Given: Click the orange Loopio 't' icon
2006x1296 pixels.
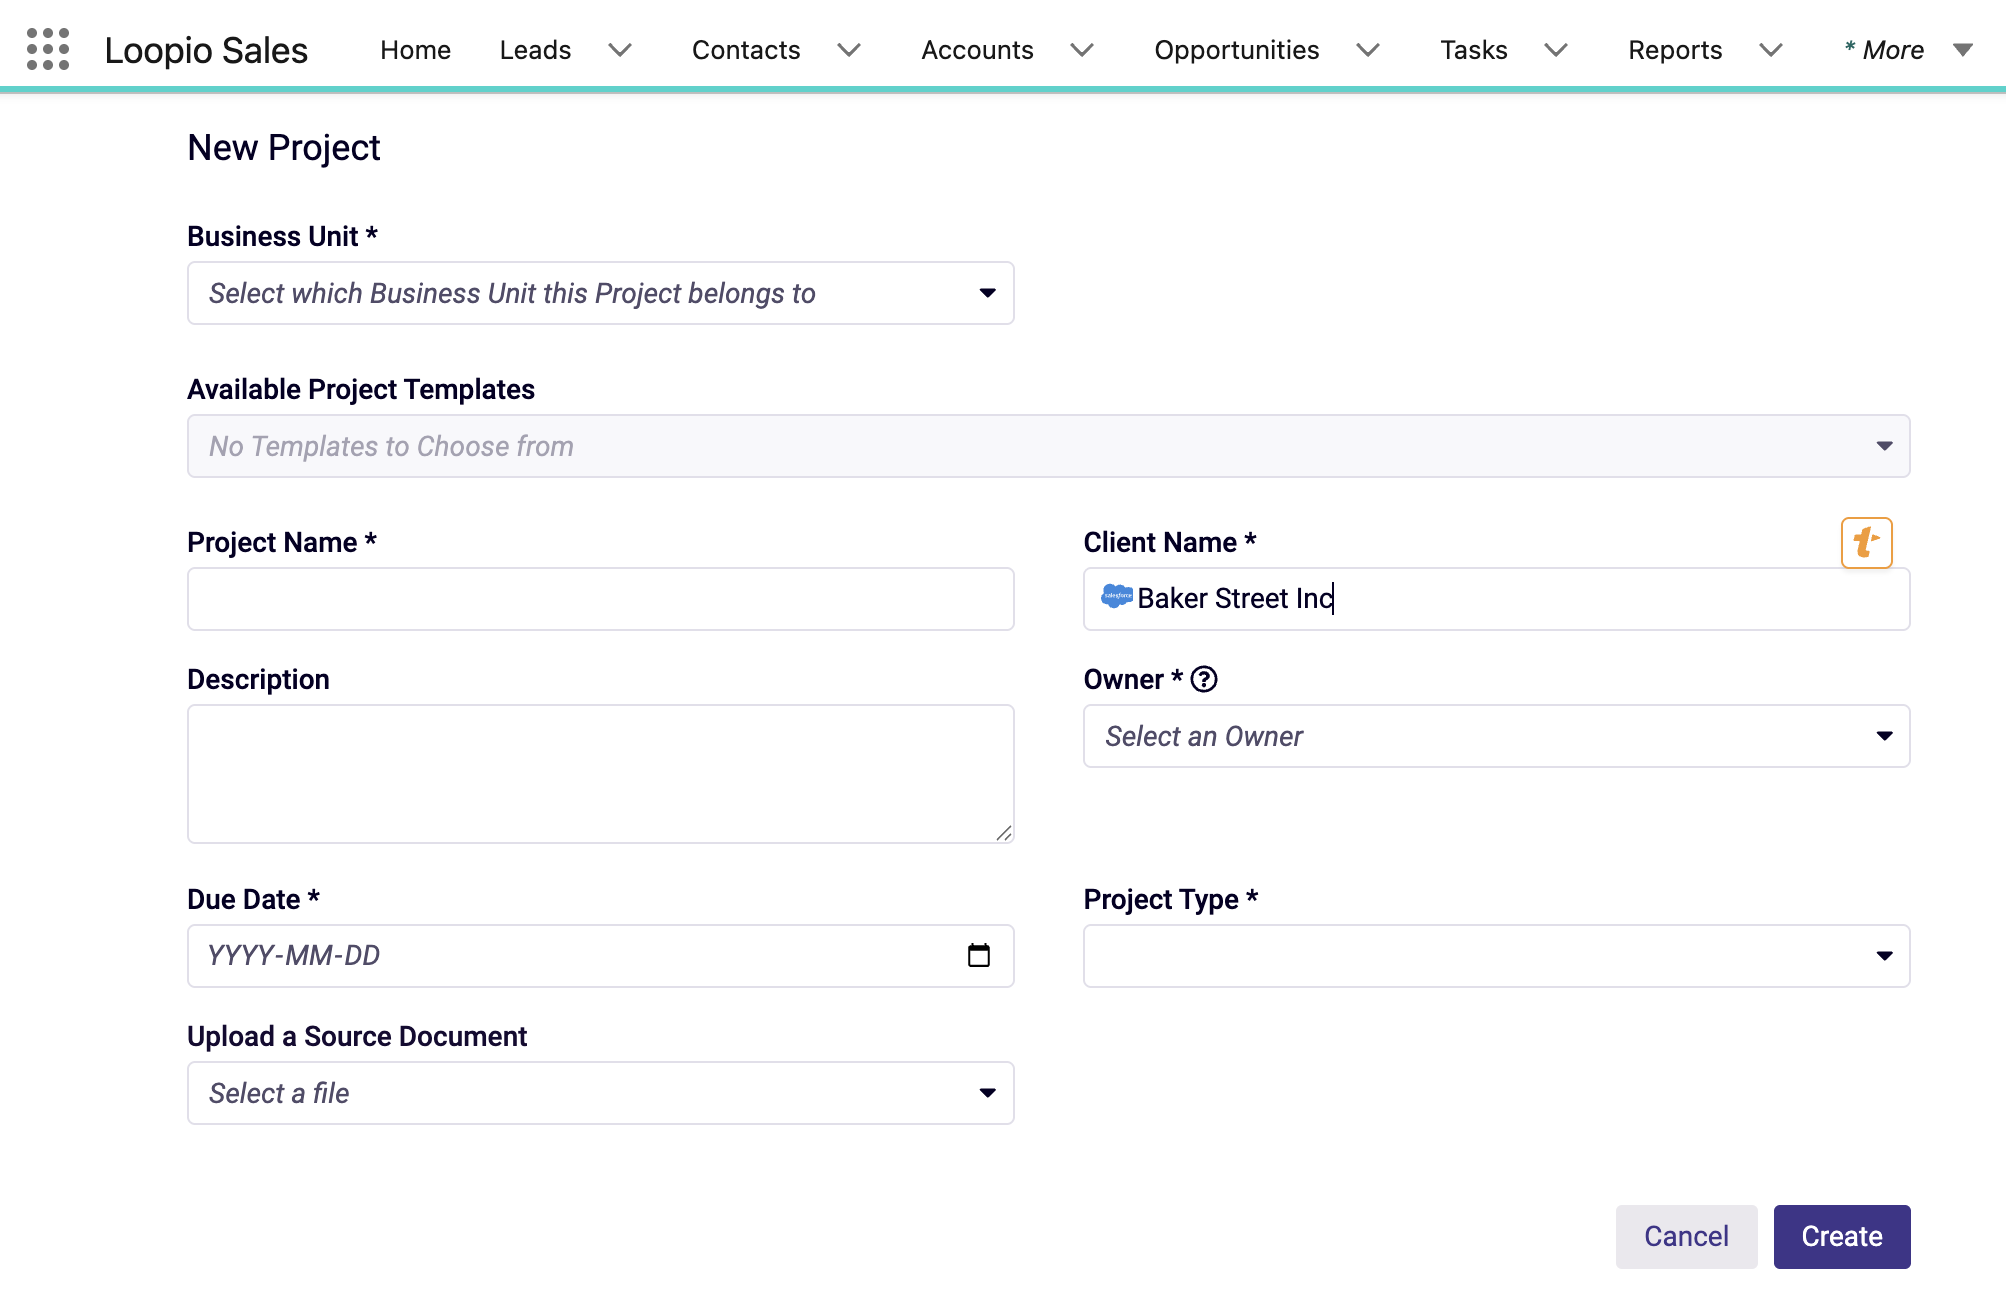Looking at the screenshot, I should 1866,543.
